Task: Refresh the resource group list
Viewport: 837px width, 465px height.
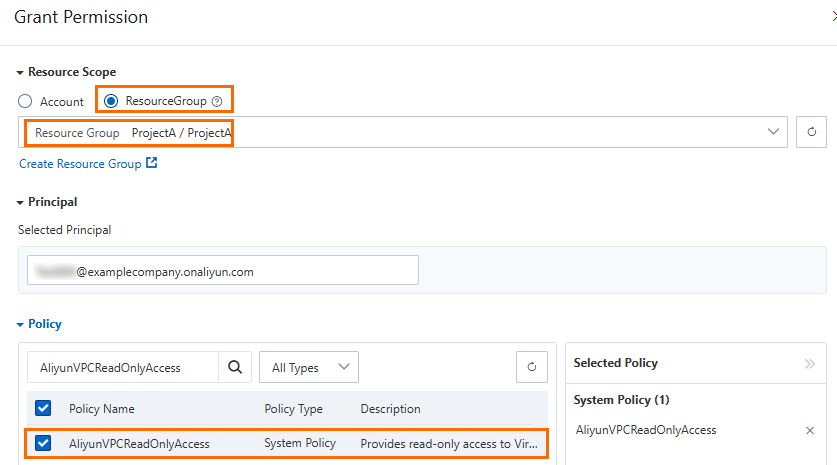Action: pos(811,132)
